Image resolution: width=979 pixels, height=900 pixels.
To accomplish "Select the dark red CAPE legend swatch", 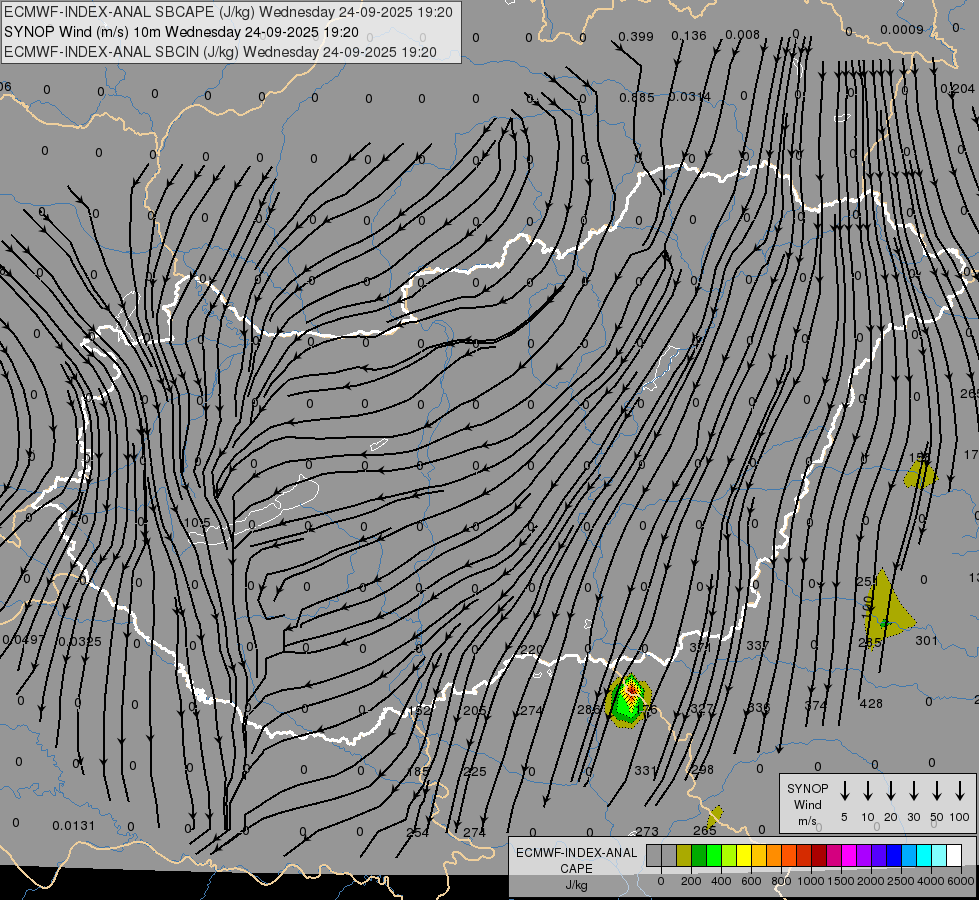I will point(819,856).
